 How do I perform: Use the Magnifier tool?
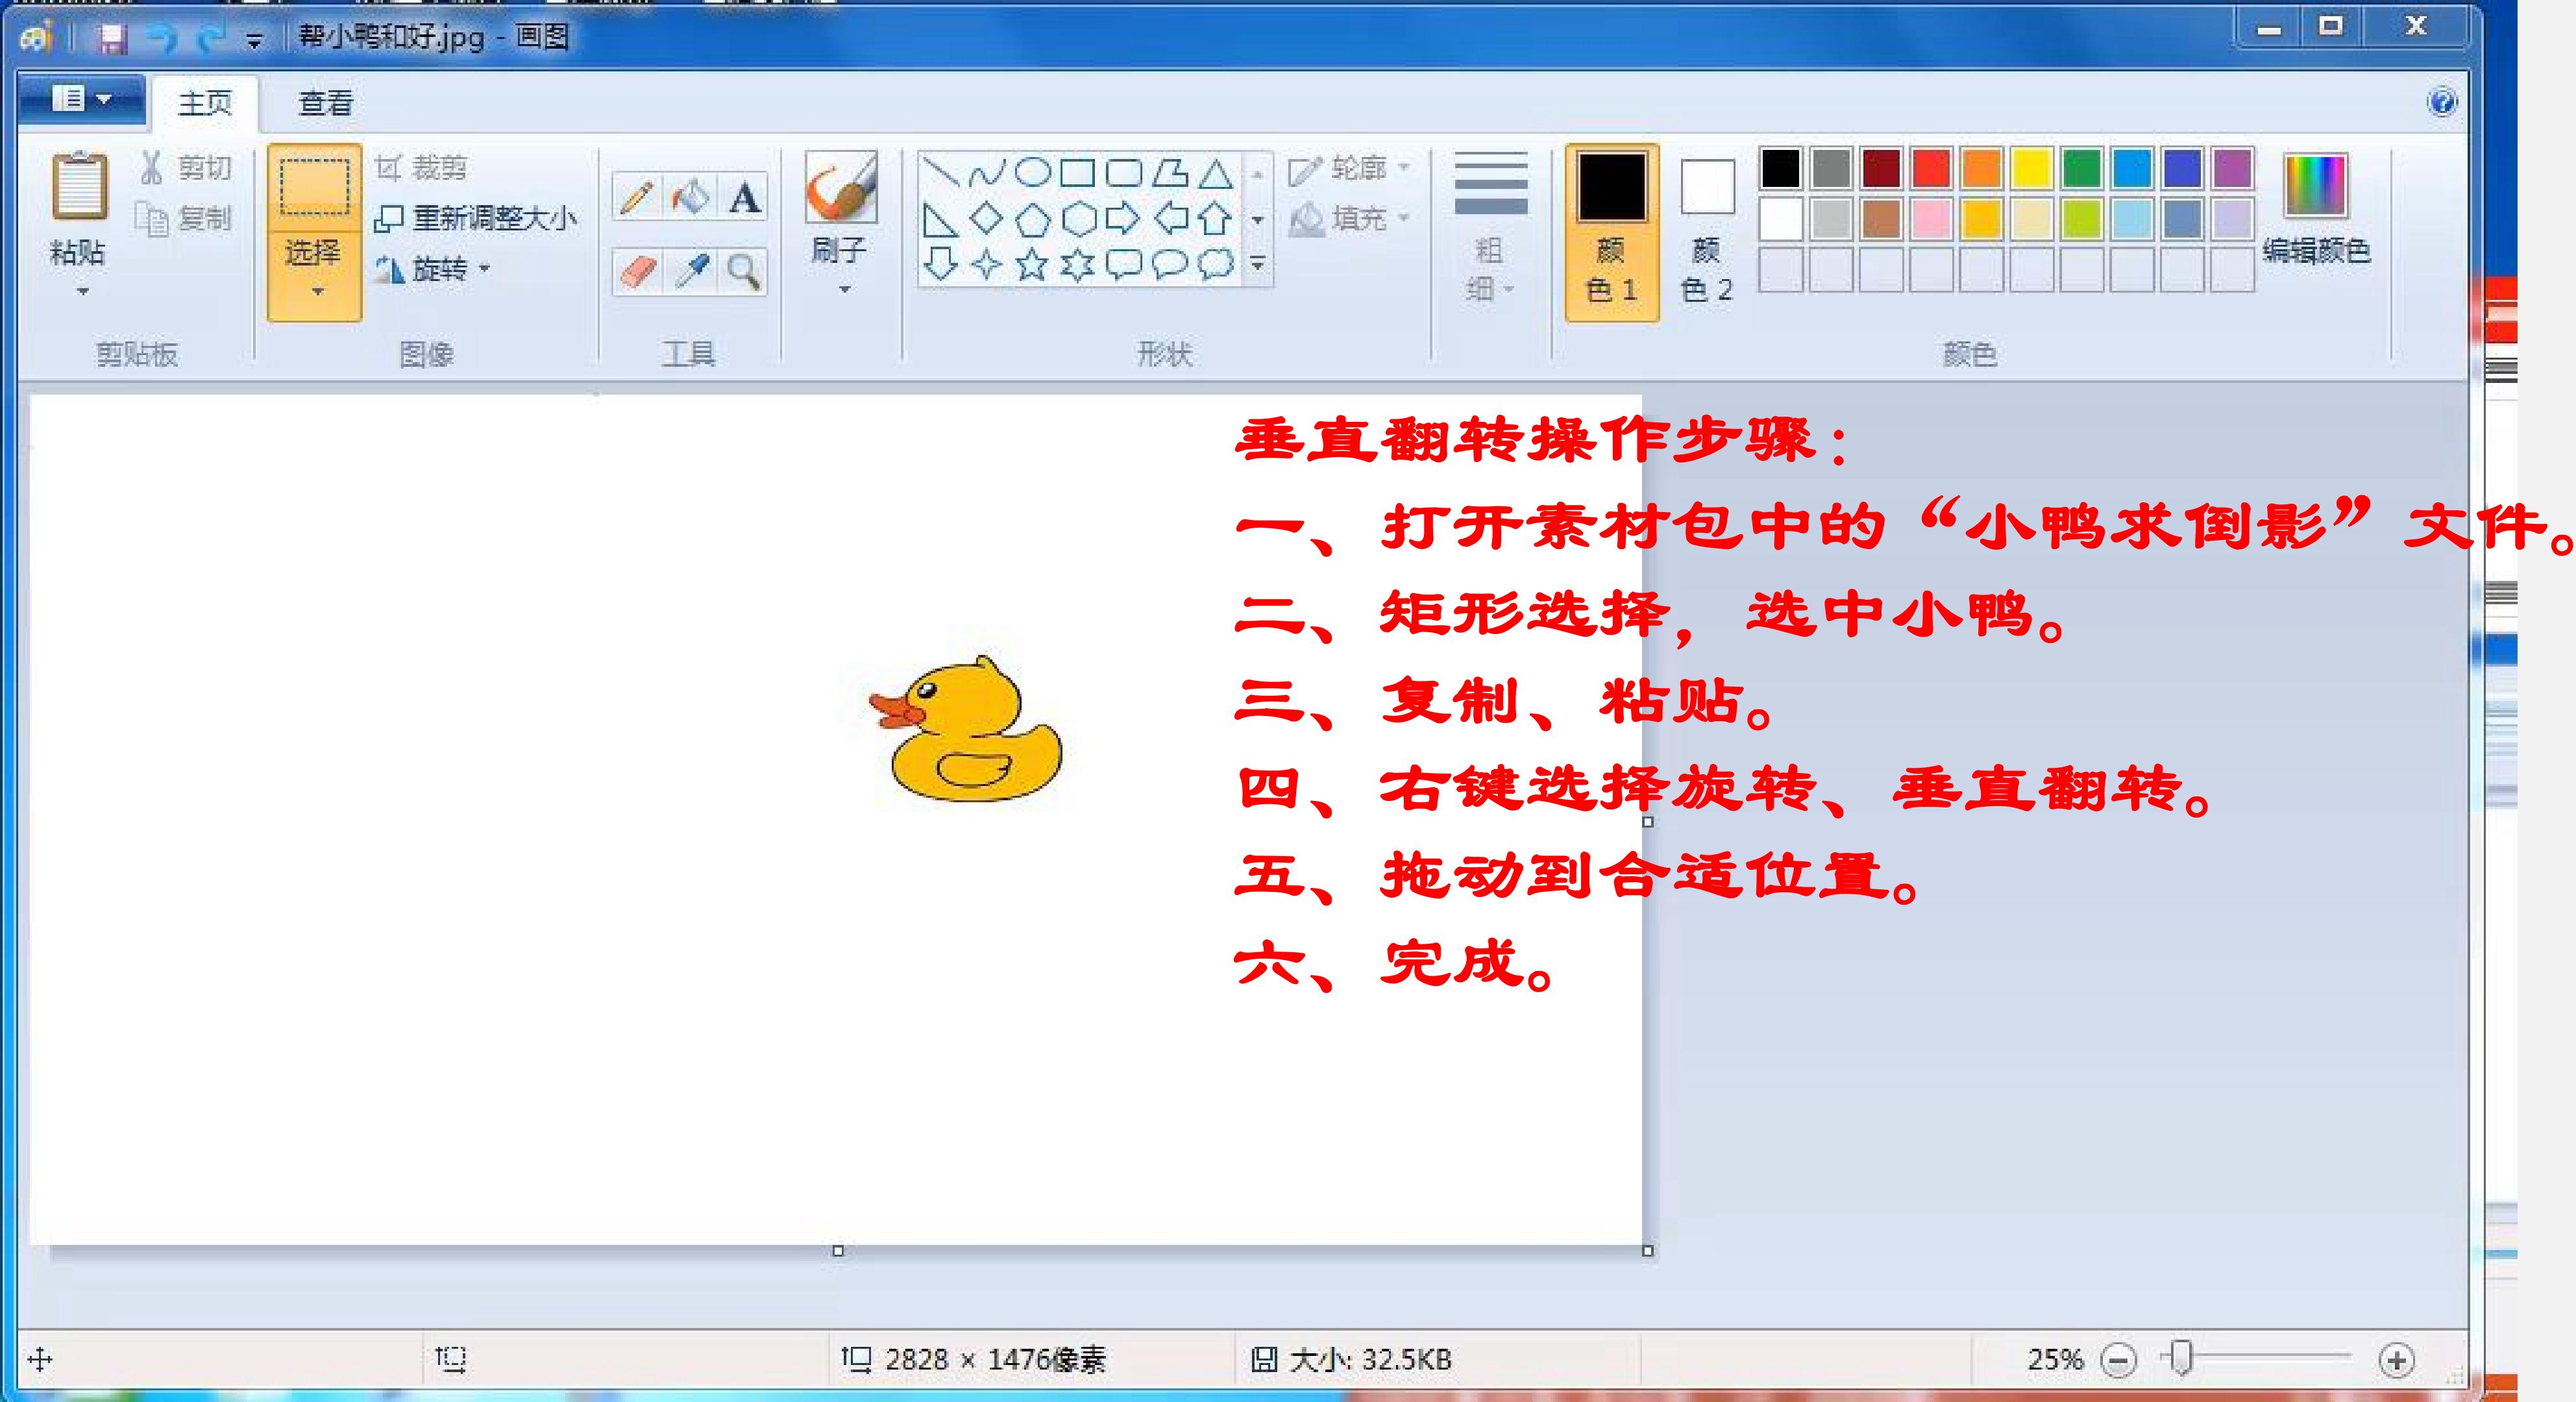tap(743, 271)
